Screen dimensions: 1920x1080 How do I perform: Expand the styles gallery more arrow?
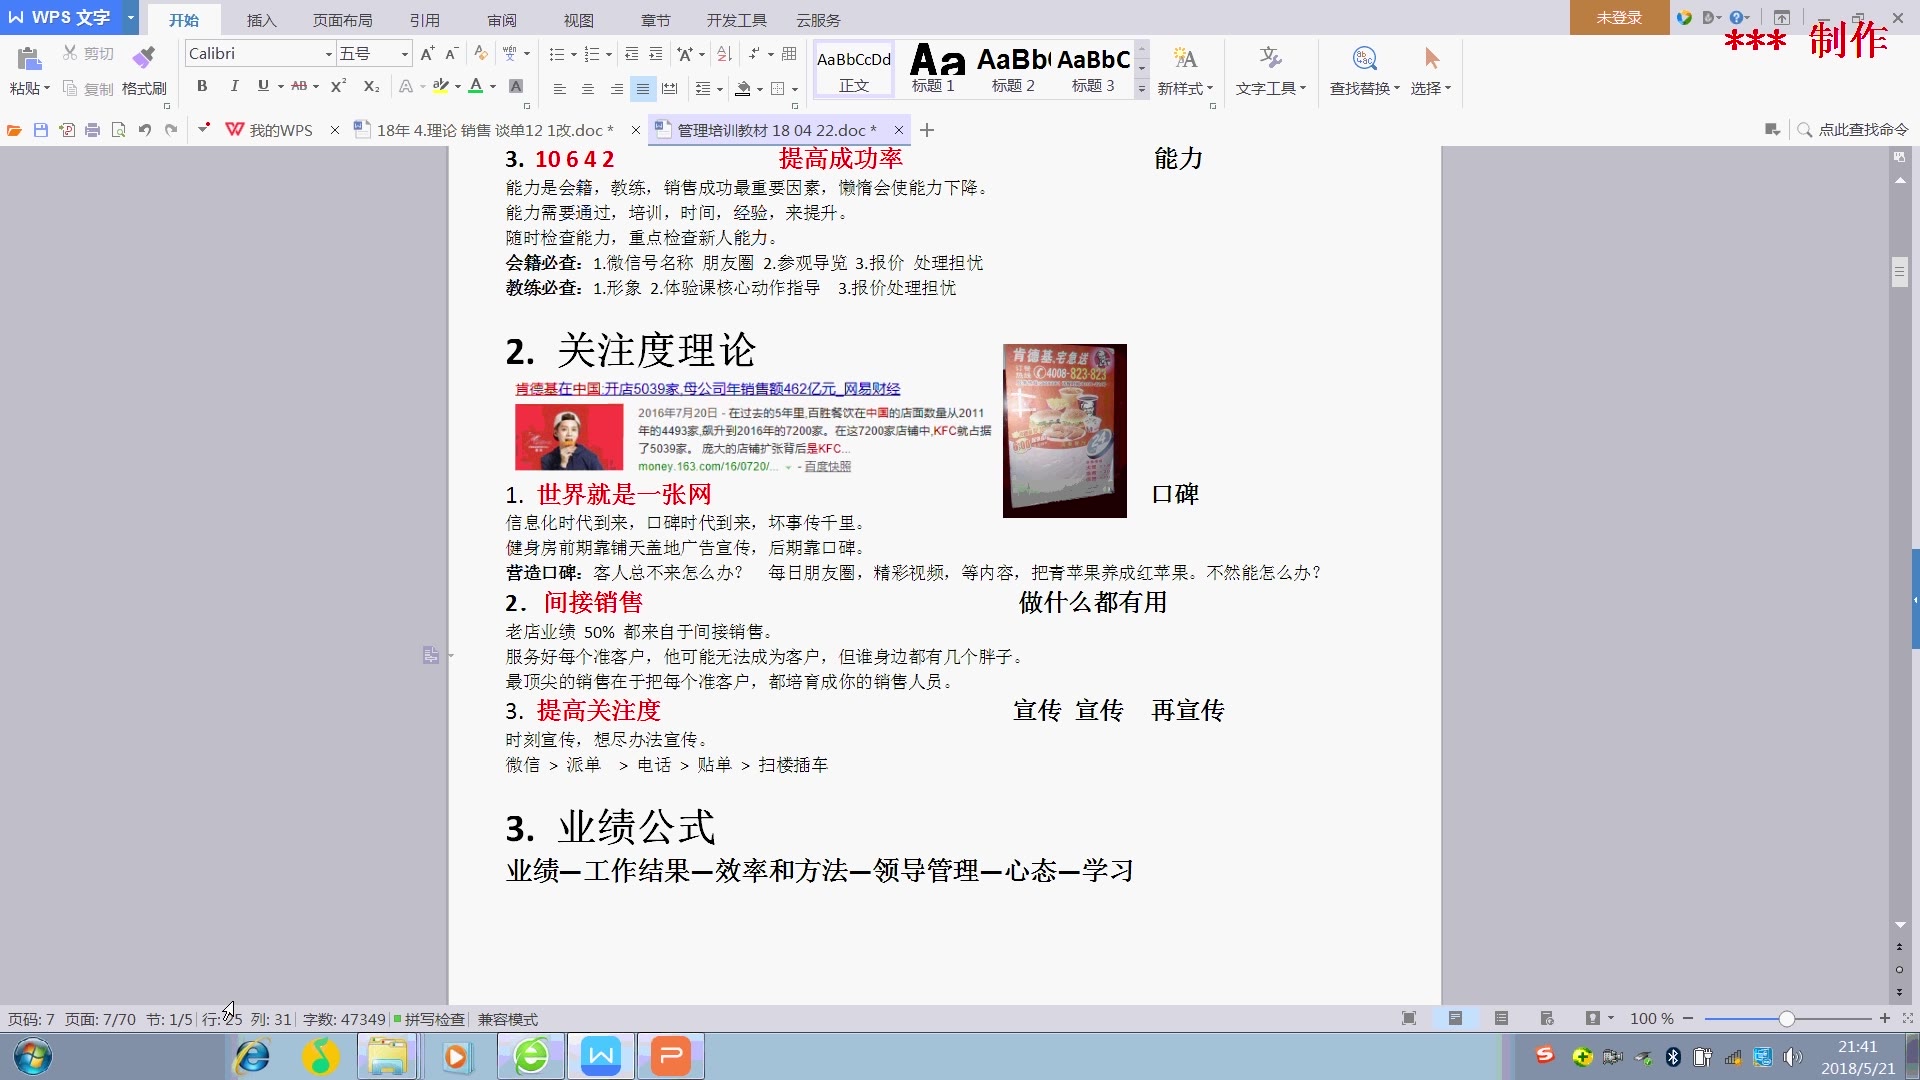tap(1142, 89)
